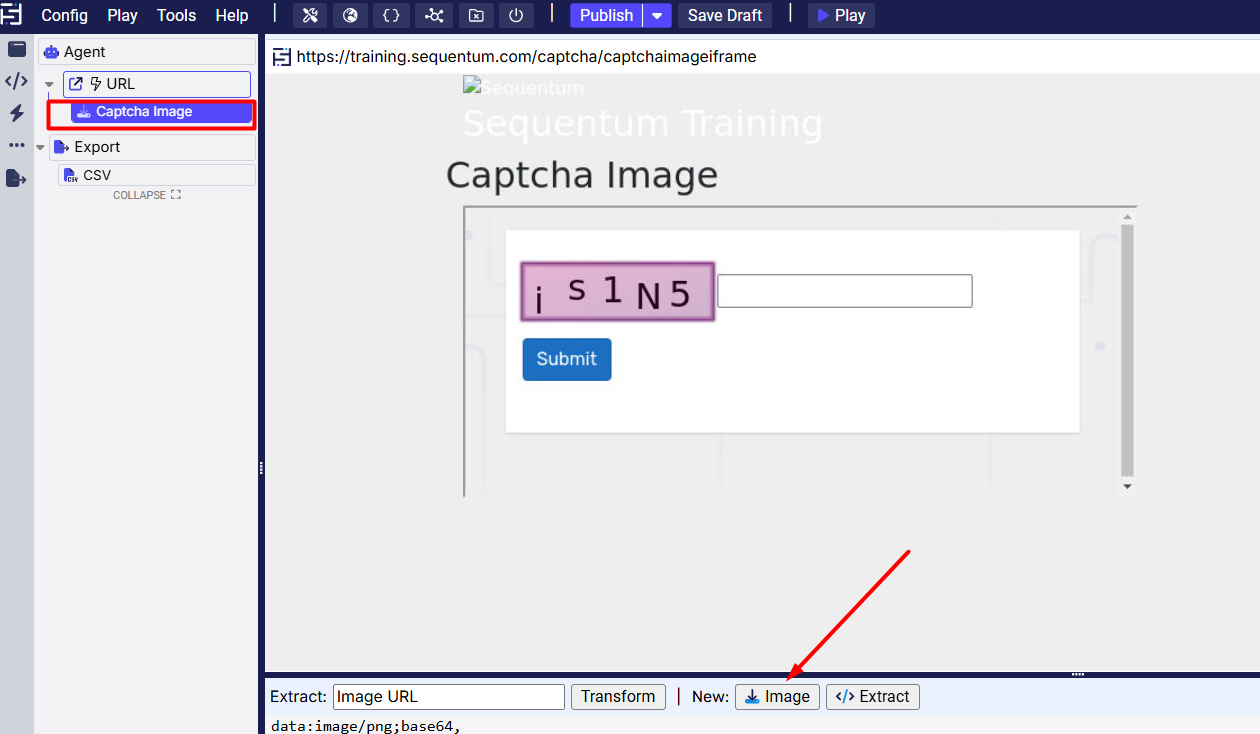Click the Extract field showing Image URL

point(449,697)
